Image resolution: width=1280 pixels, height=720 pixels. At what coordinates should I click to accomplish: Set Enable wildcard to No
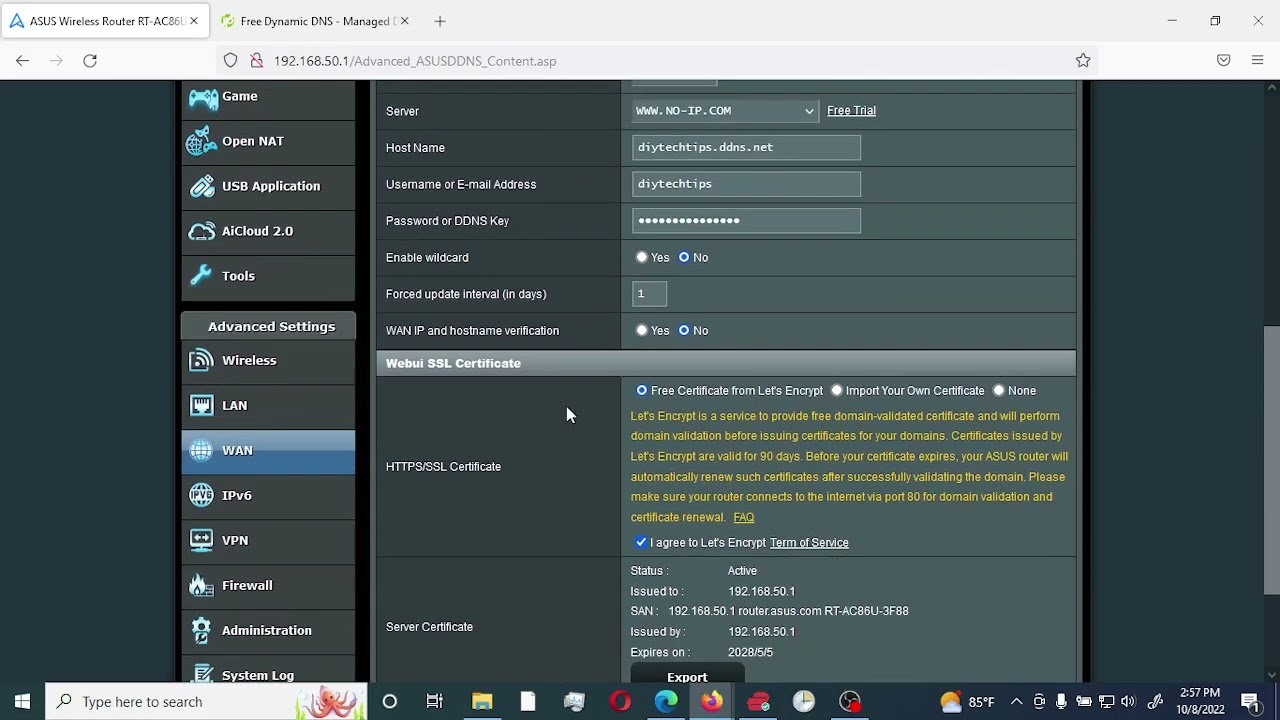(684, 258)
